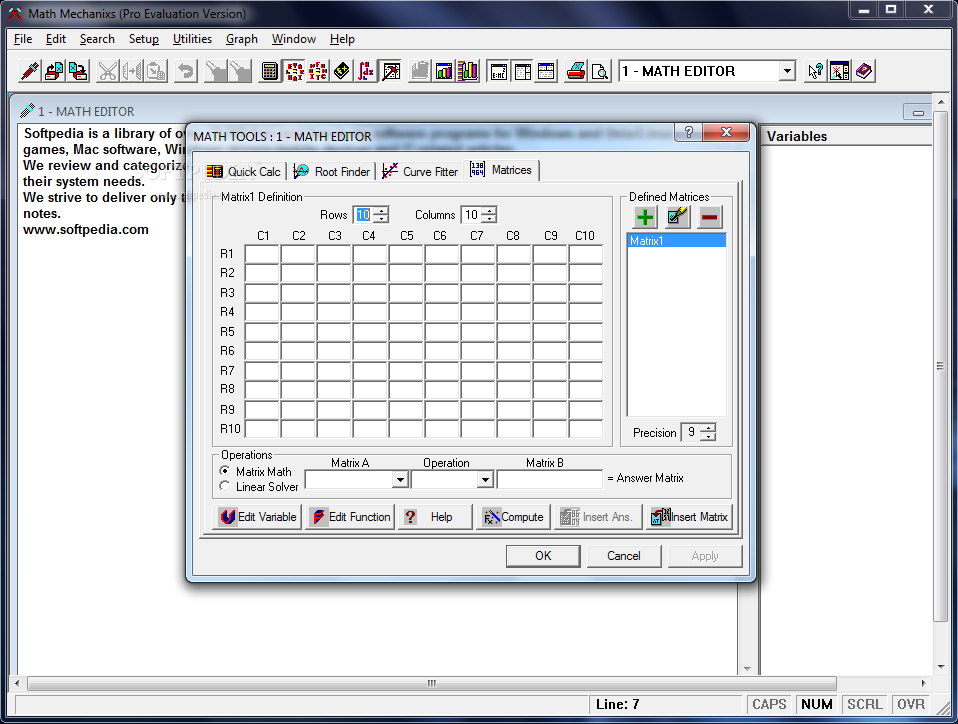Click the grid window icon left of printer
This screenshot has width=958, height=724.
tap(546, 71)
